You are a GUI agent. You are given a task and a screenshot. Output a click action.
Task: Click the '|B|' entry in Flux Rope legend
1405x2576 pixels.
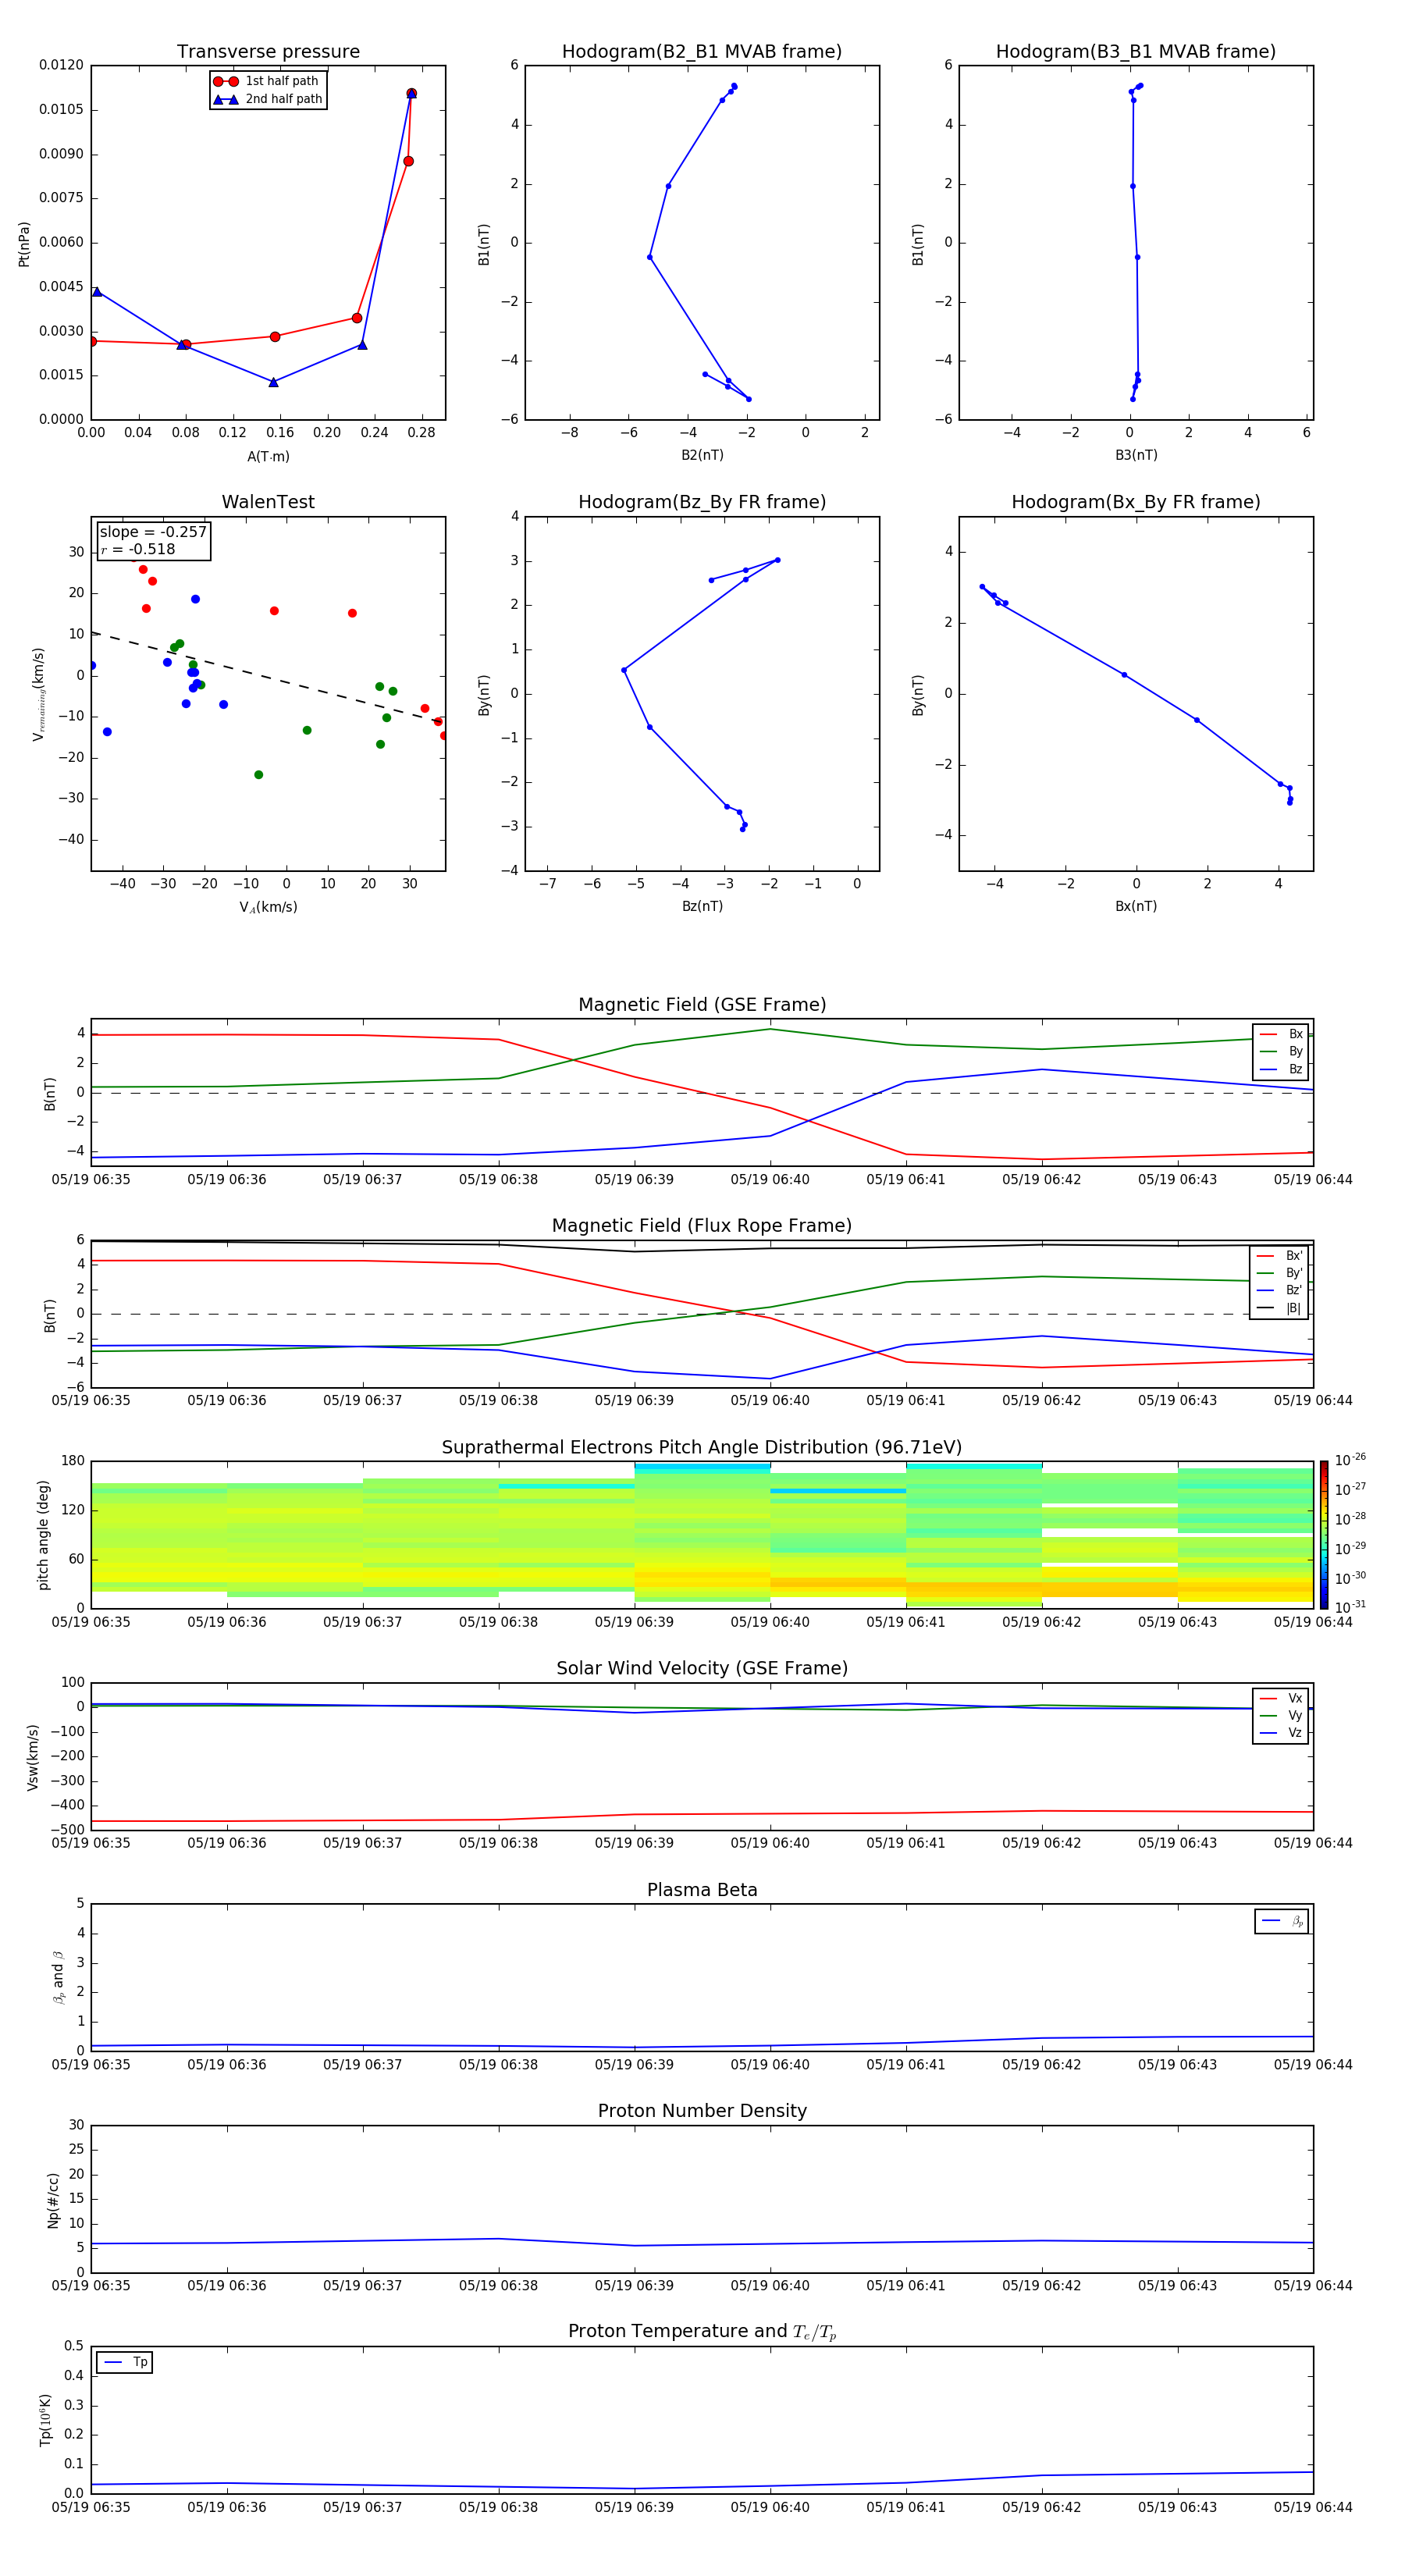(x=1279, y=1309)
